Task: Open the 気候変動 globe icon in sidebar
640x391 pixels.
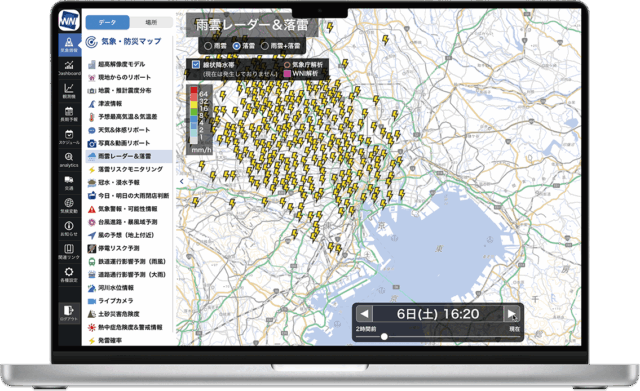Action: [69, 206]
